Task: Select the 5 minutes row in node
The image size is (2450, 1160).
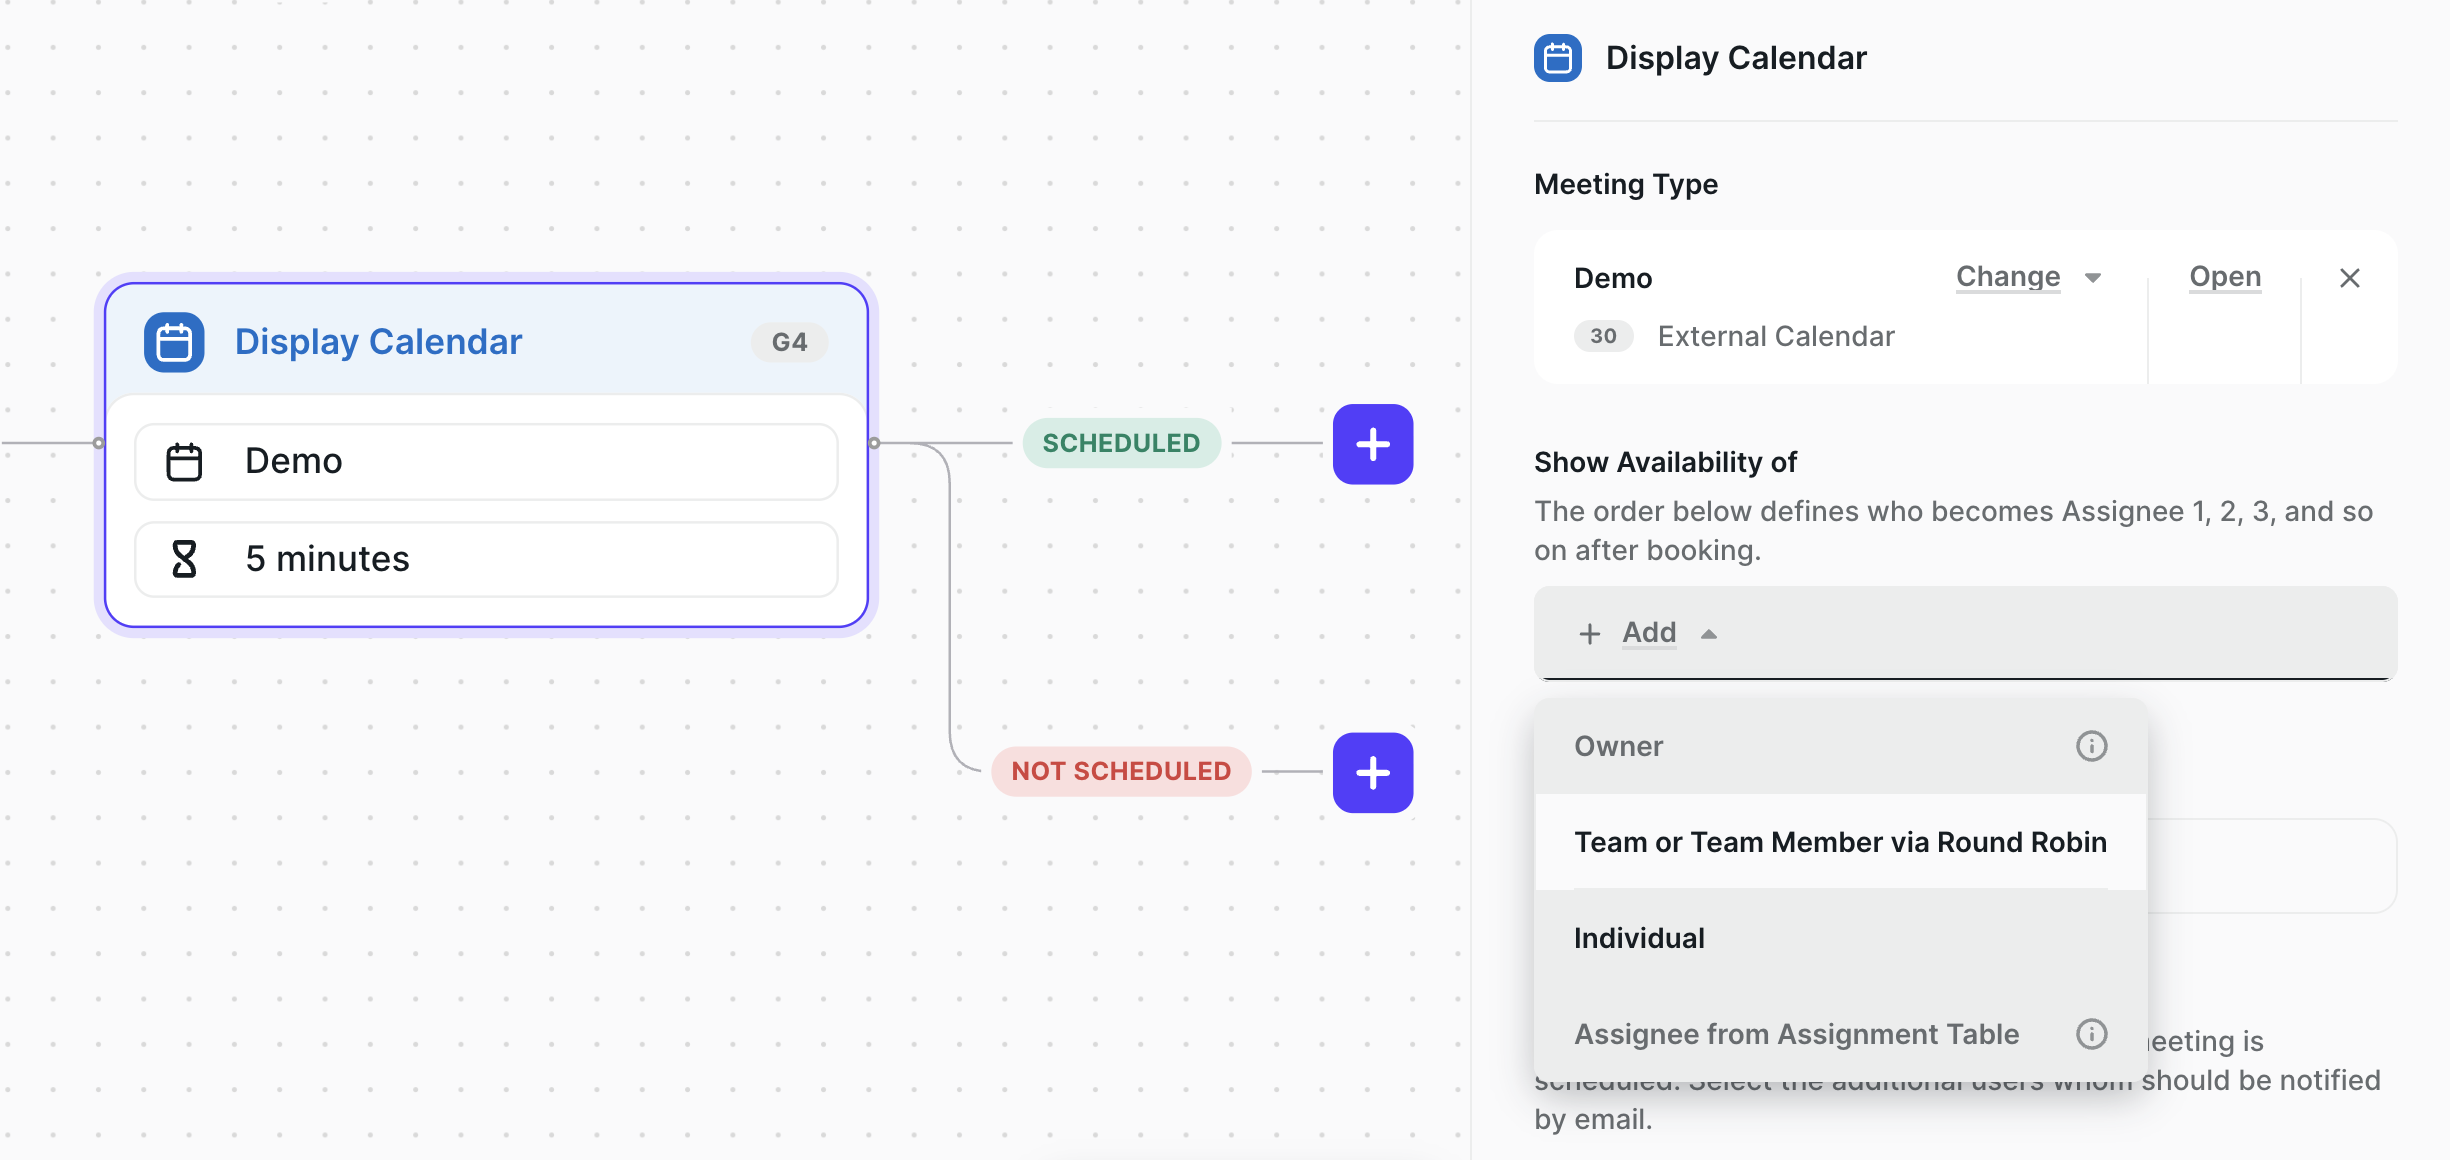Action: tap(486, 559)
